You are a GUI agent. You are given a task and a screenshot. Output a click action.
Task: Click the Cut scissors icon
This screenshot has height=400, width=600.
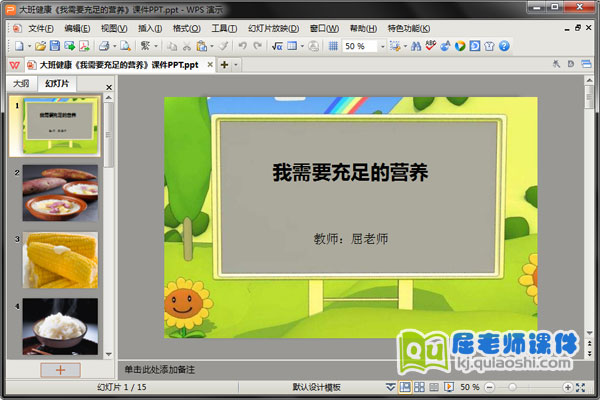click(x=187, y=47)
